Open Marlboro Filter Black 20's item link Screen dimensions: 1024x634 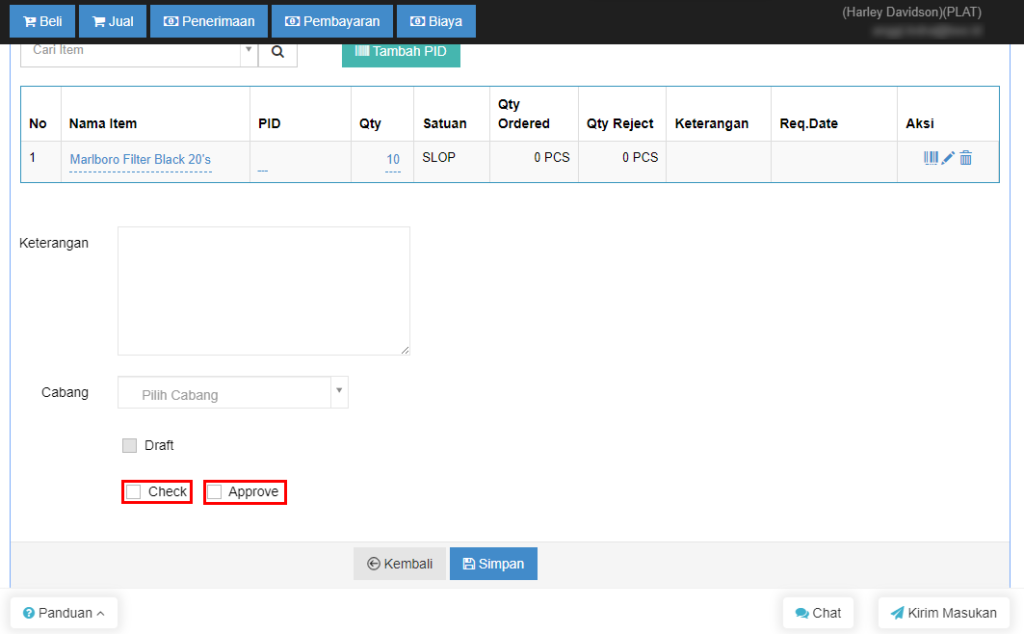click(x=140, y=159)
